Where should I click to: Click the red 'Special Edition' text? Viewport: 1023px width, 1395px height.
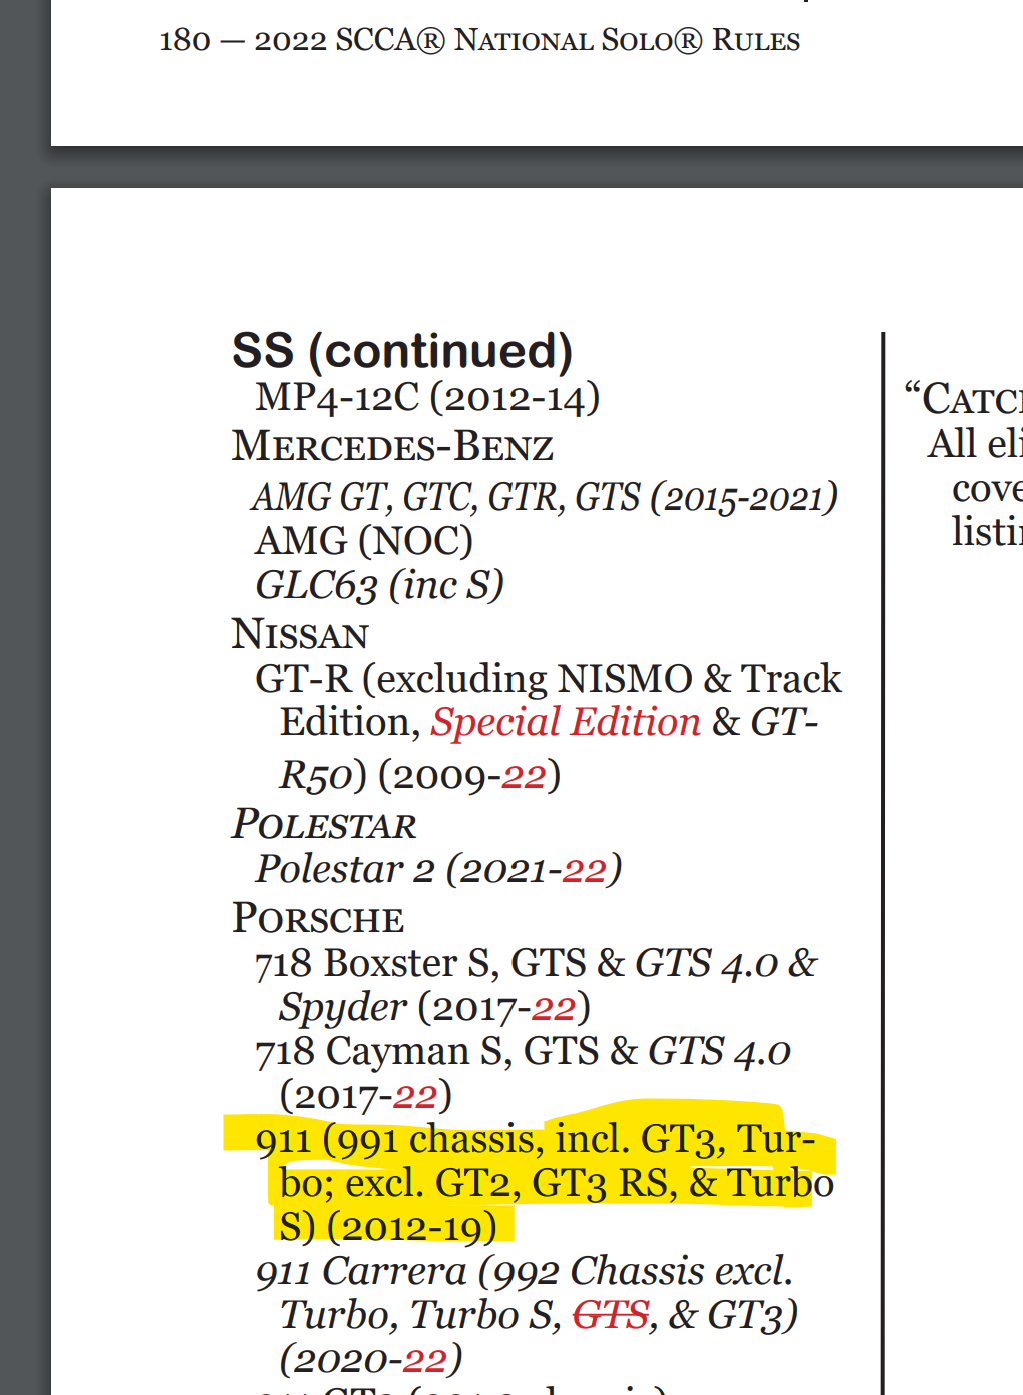click(x=566, y=722)
